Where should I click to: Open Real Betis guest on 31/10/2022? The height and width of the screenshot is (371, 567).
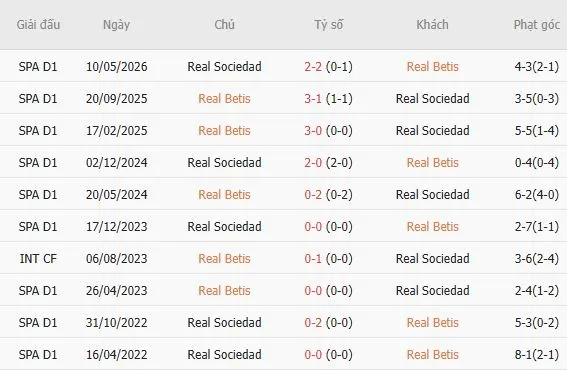coord(432,323)
